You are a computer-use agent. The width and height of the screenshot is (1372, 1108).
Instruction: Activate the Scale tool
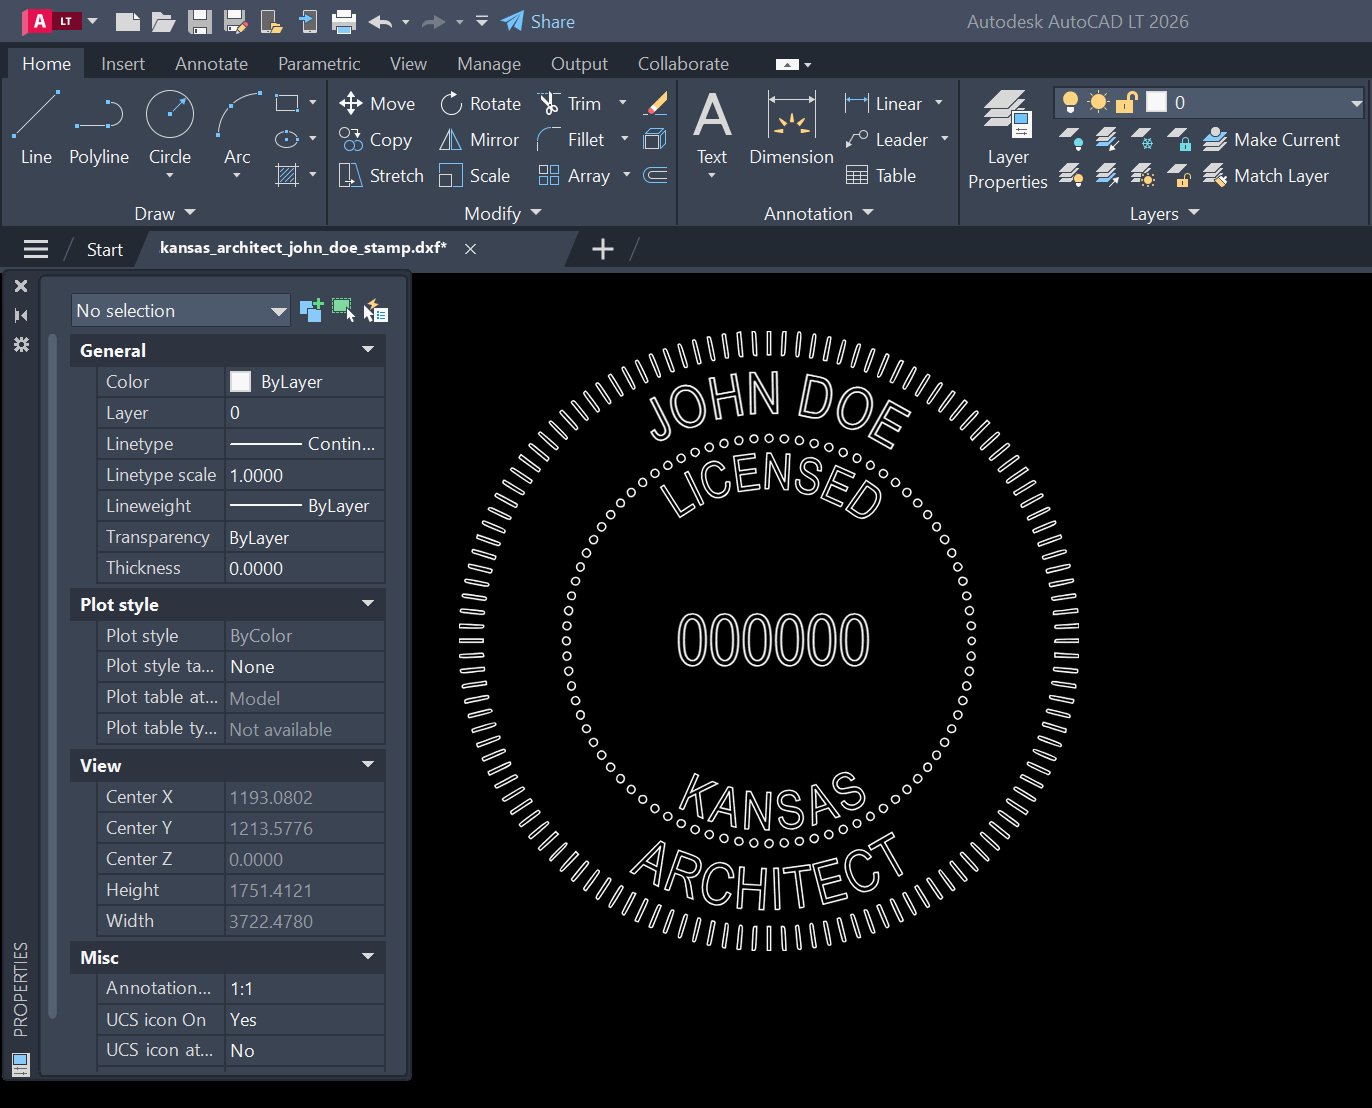(475, 176)
